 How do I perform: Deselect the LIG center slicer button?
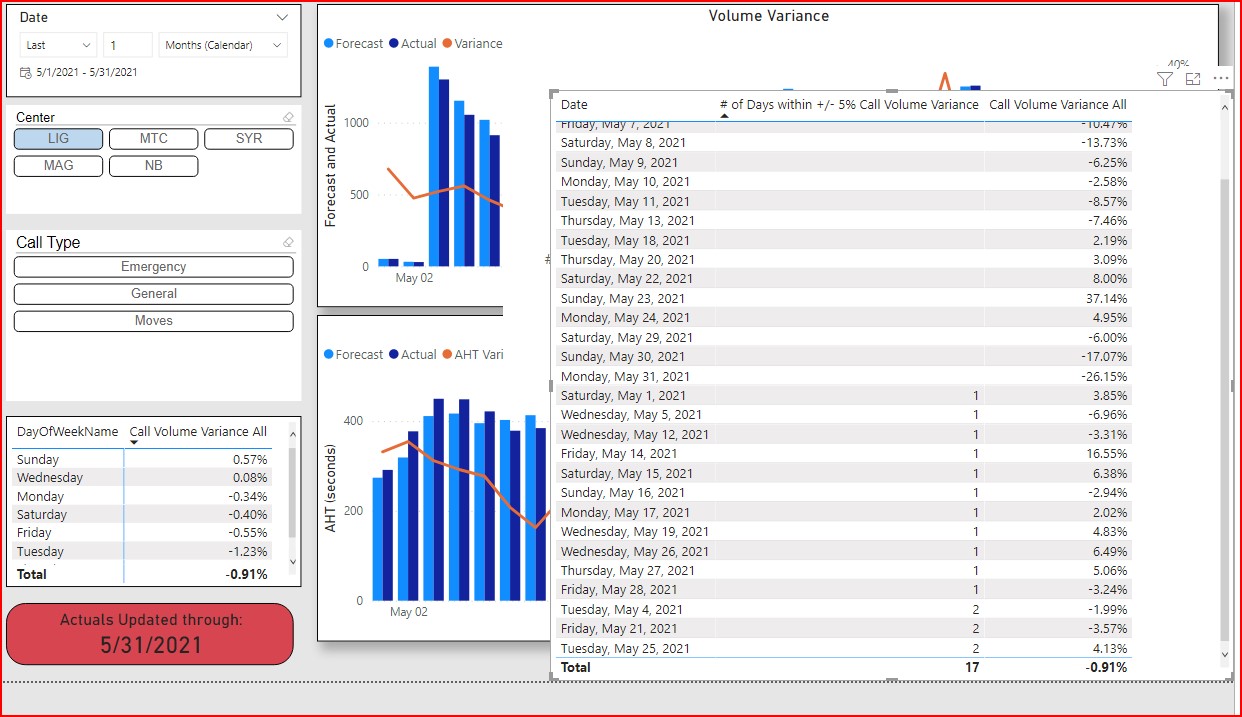[x=58, y=139]
